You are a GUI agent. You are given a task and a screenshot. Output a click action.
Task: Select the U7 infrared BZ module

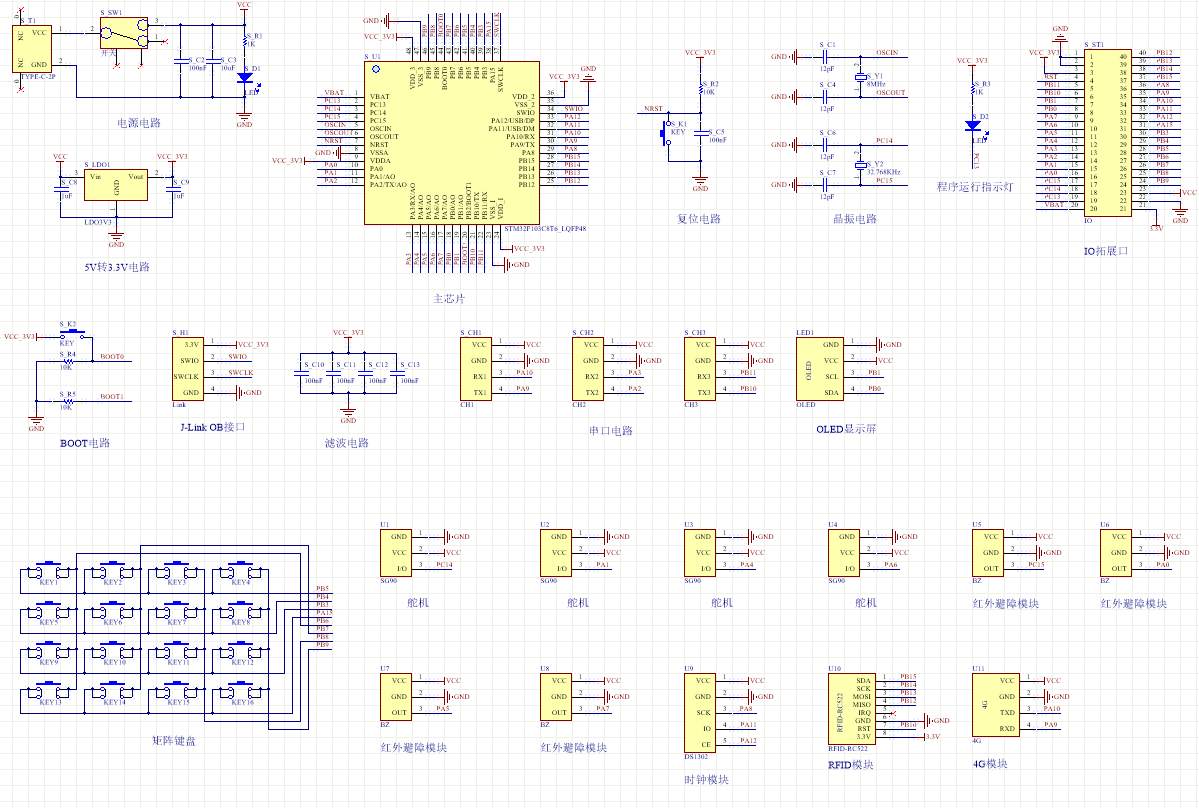coord(395,696)
